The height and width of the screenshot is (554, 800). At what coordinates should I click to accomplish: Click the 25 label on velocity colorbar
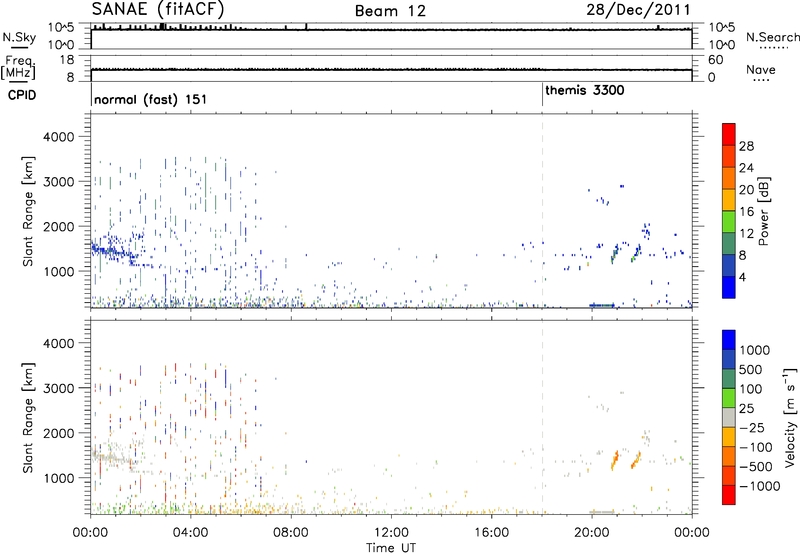(x=747, y=408)
